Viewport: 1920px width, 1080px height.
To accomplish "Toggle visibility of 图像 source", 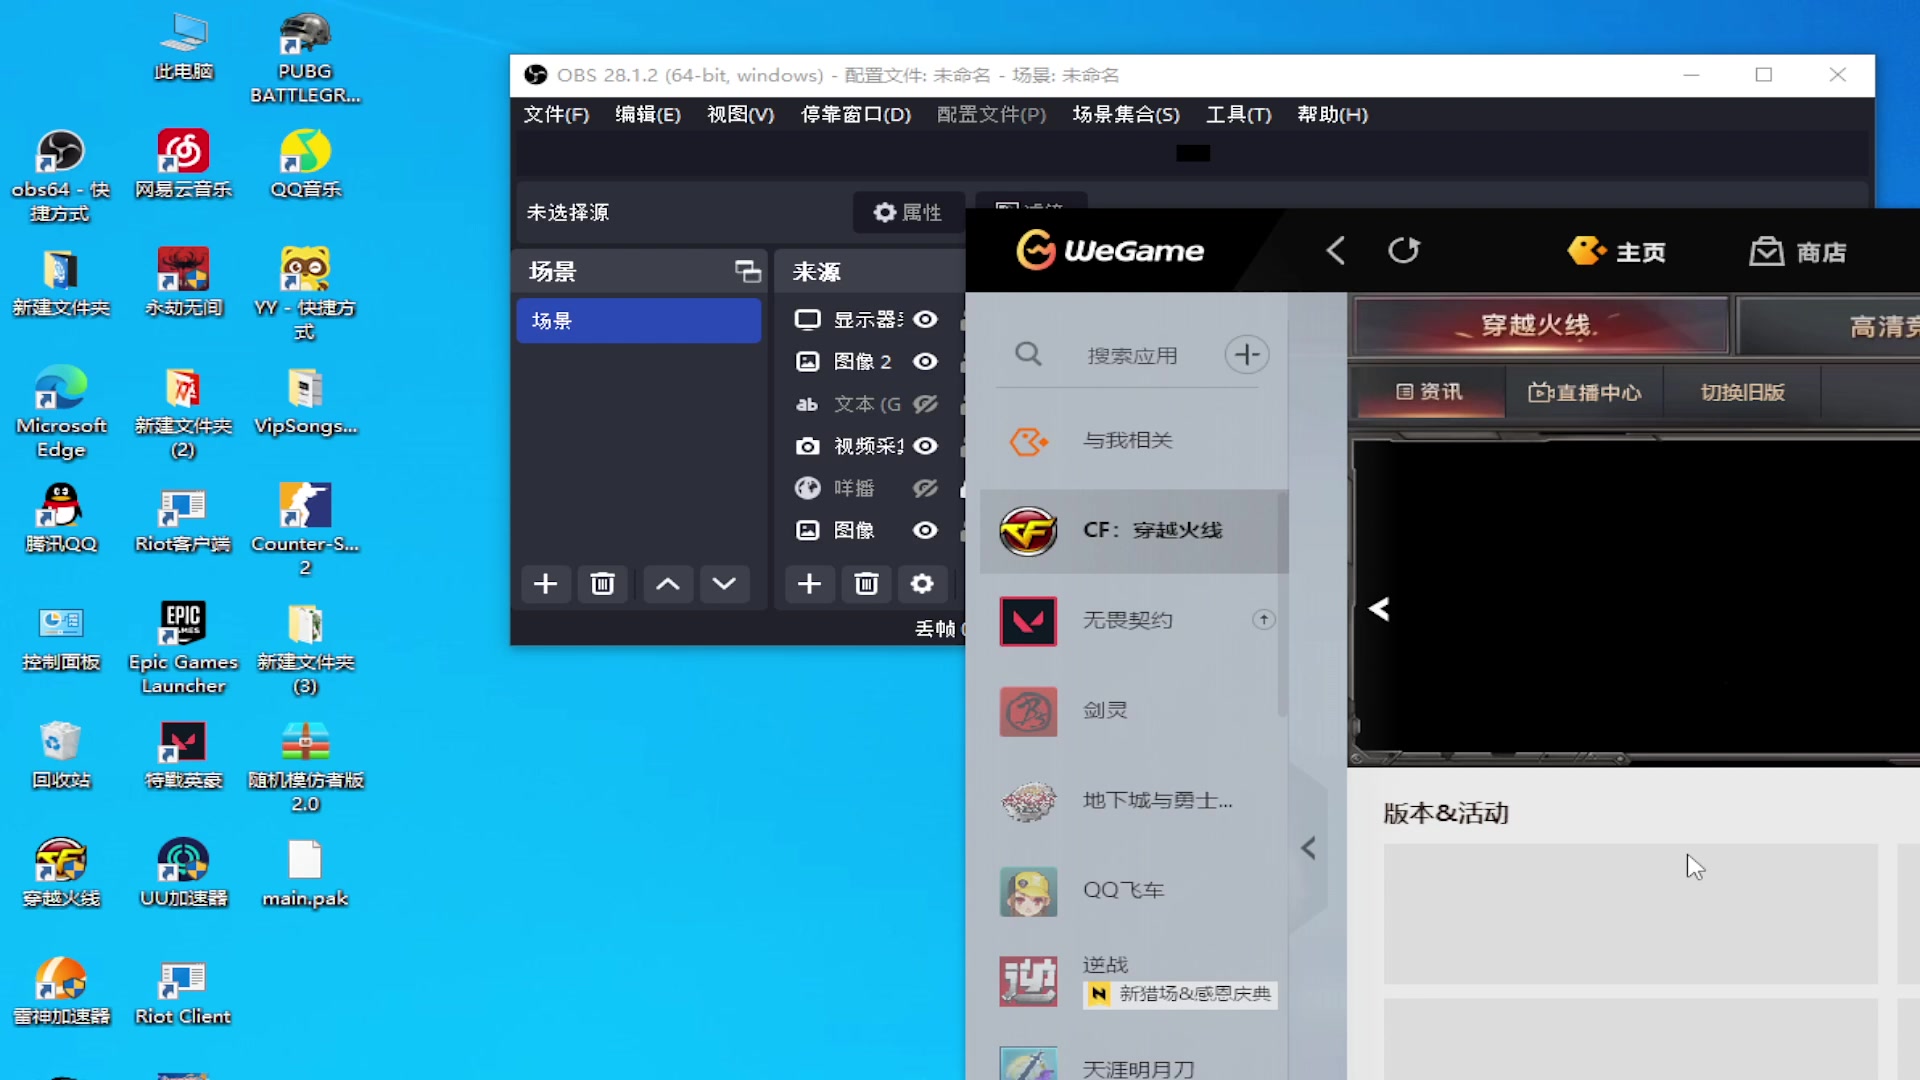I will pos(926,530).
